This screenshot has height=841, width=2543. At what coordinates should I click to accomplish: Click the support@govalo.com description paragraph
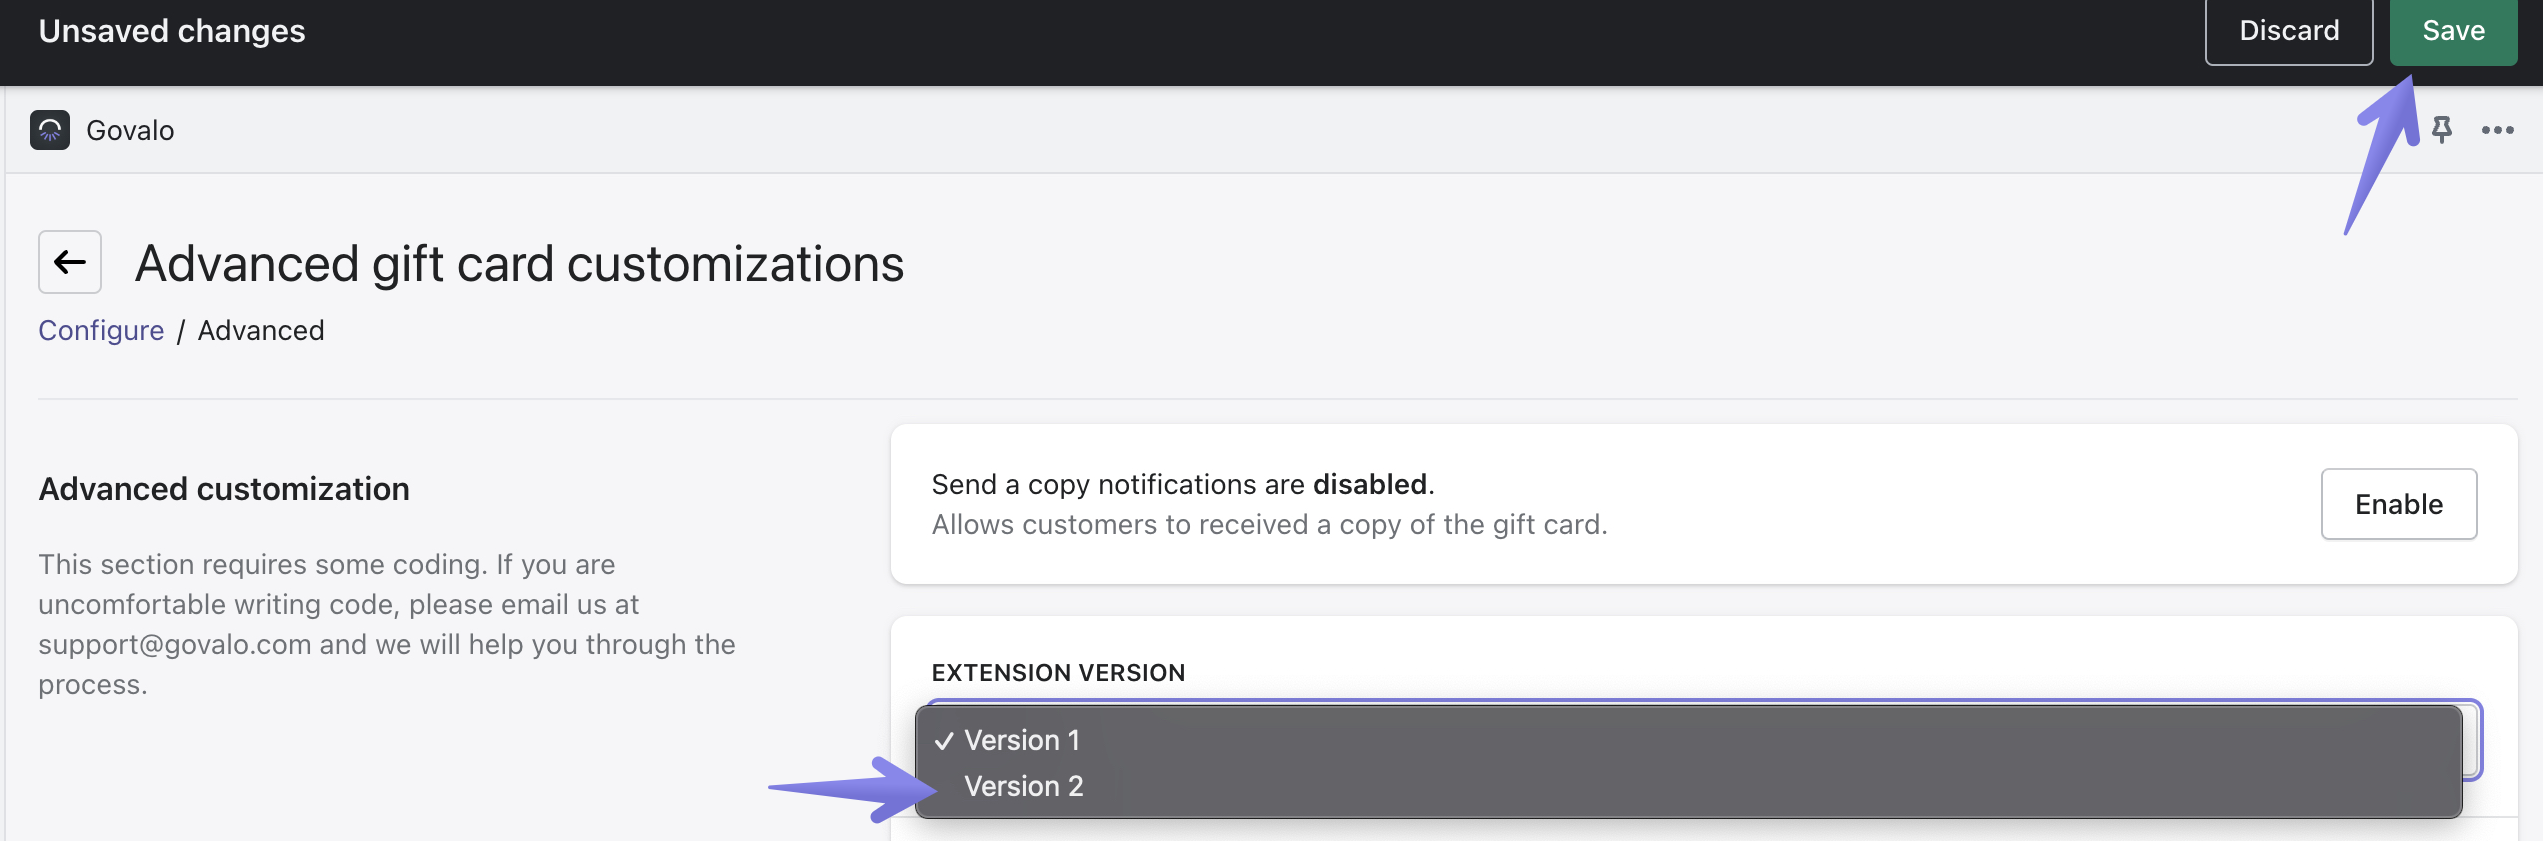click(x=387, y=624)
